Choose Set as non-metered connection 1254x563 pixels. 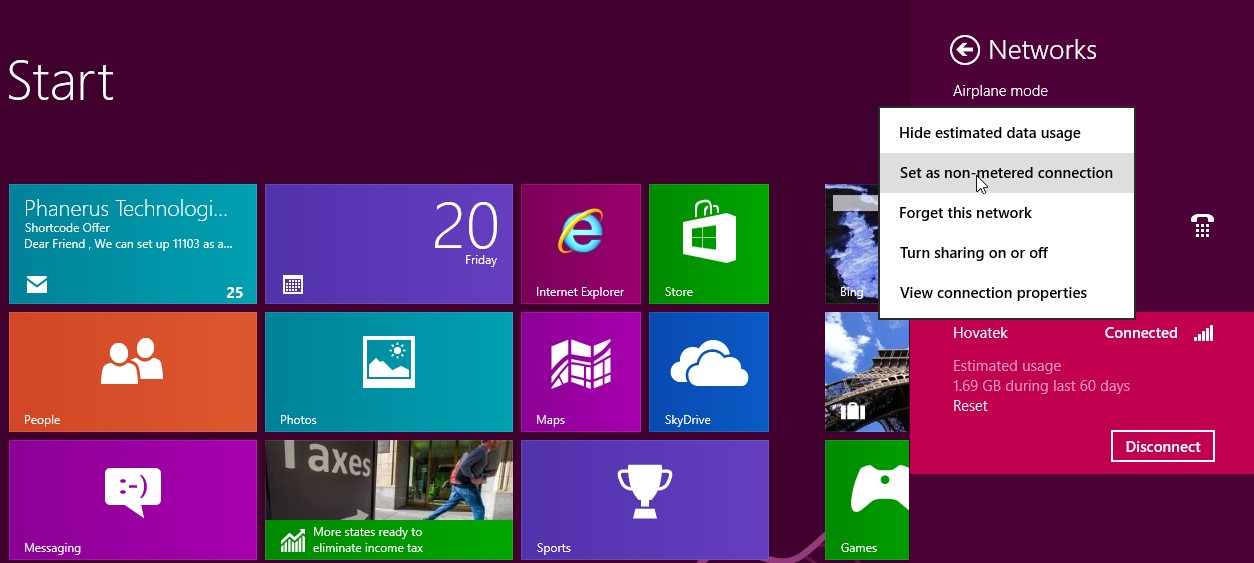coord(1007,173)
